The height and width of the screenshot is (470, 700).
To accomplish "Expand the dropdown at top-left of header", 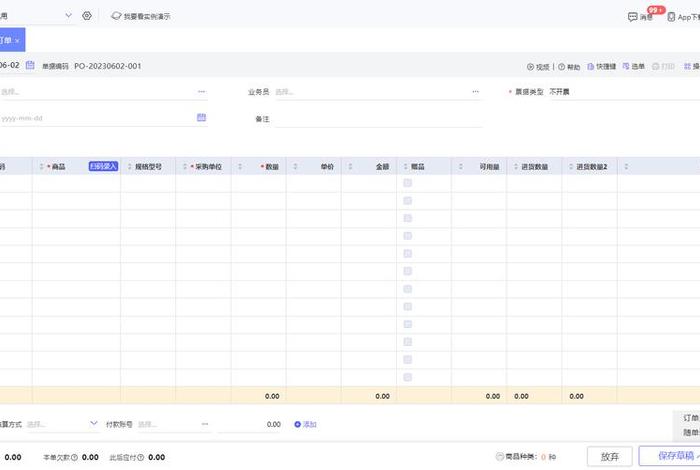I will [x=68, y=16].
